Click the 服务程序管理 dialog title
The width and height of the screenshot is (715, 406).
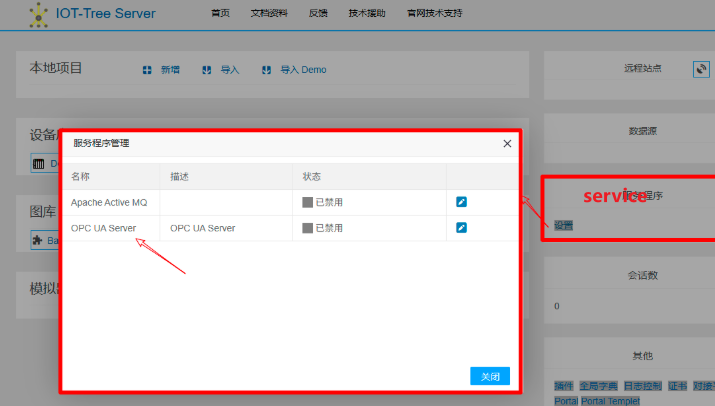pos(101,143)
